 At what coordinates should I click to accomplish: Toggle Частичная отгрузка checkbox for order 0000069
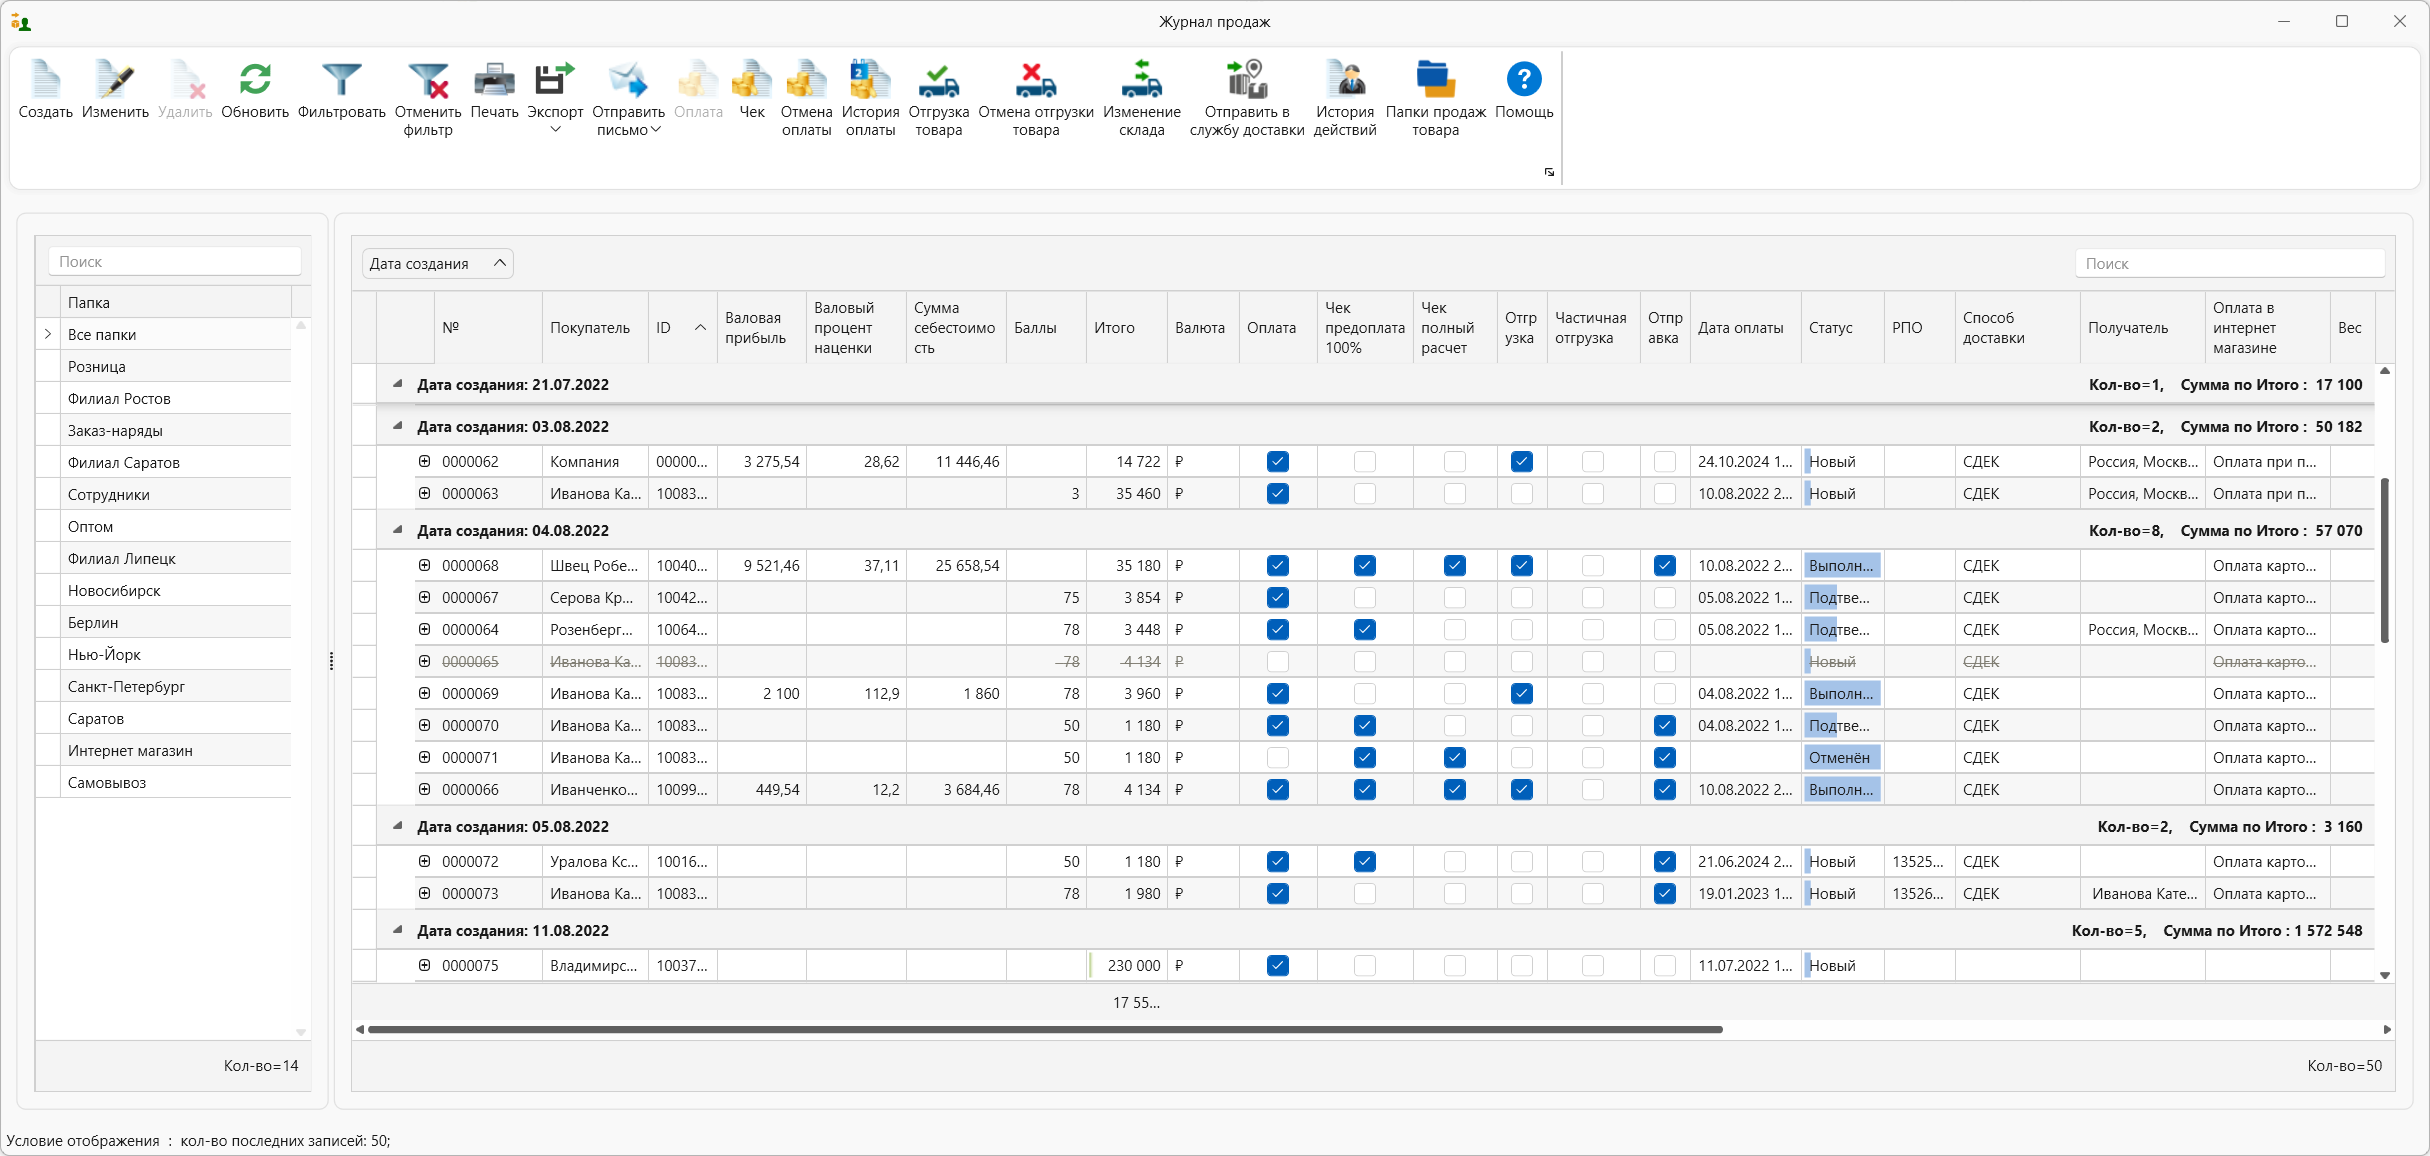(x=1592, y=693)
